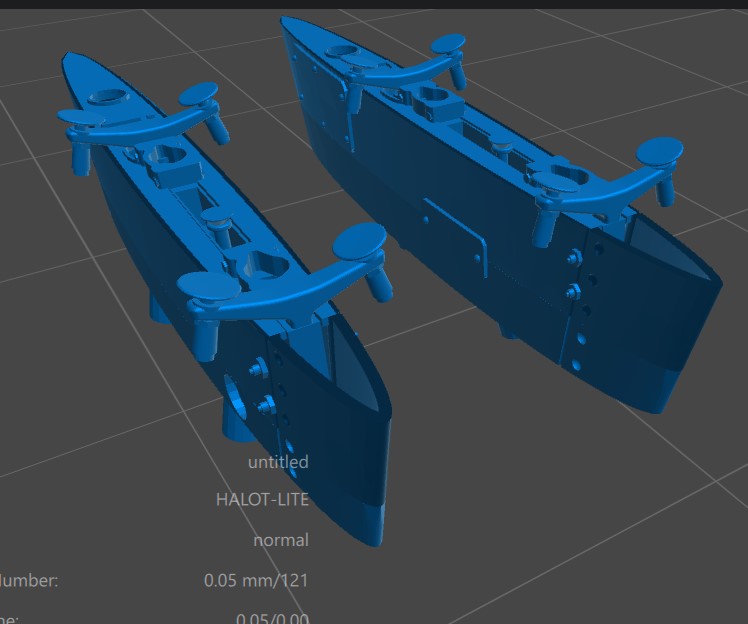Click the lower bolt on right hull's stern plate
Image resolution: width=748 pixels, height=624 pixels.
click(x=573, y=292)
